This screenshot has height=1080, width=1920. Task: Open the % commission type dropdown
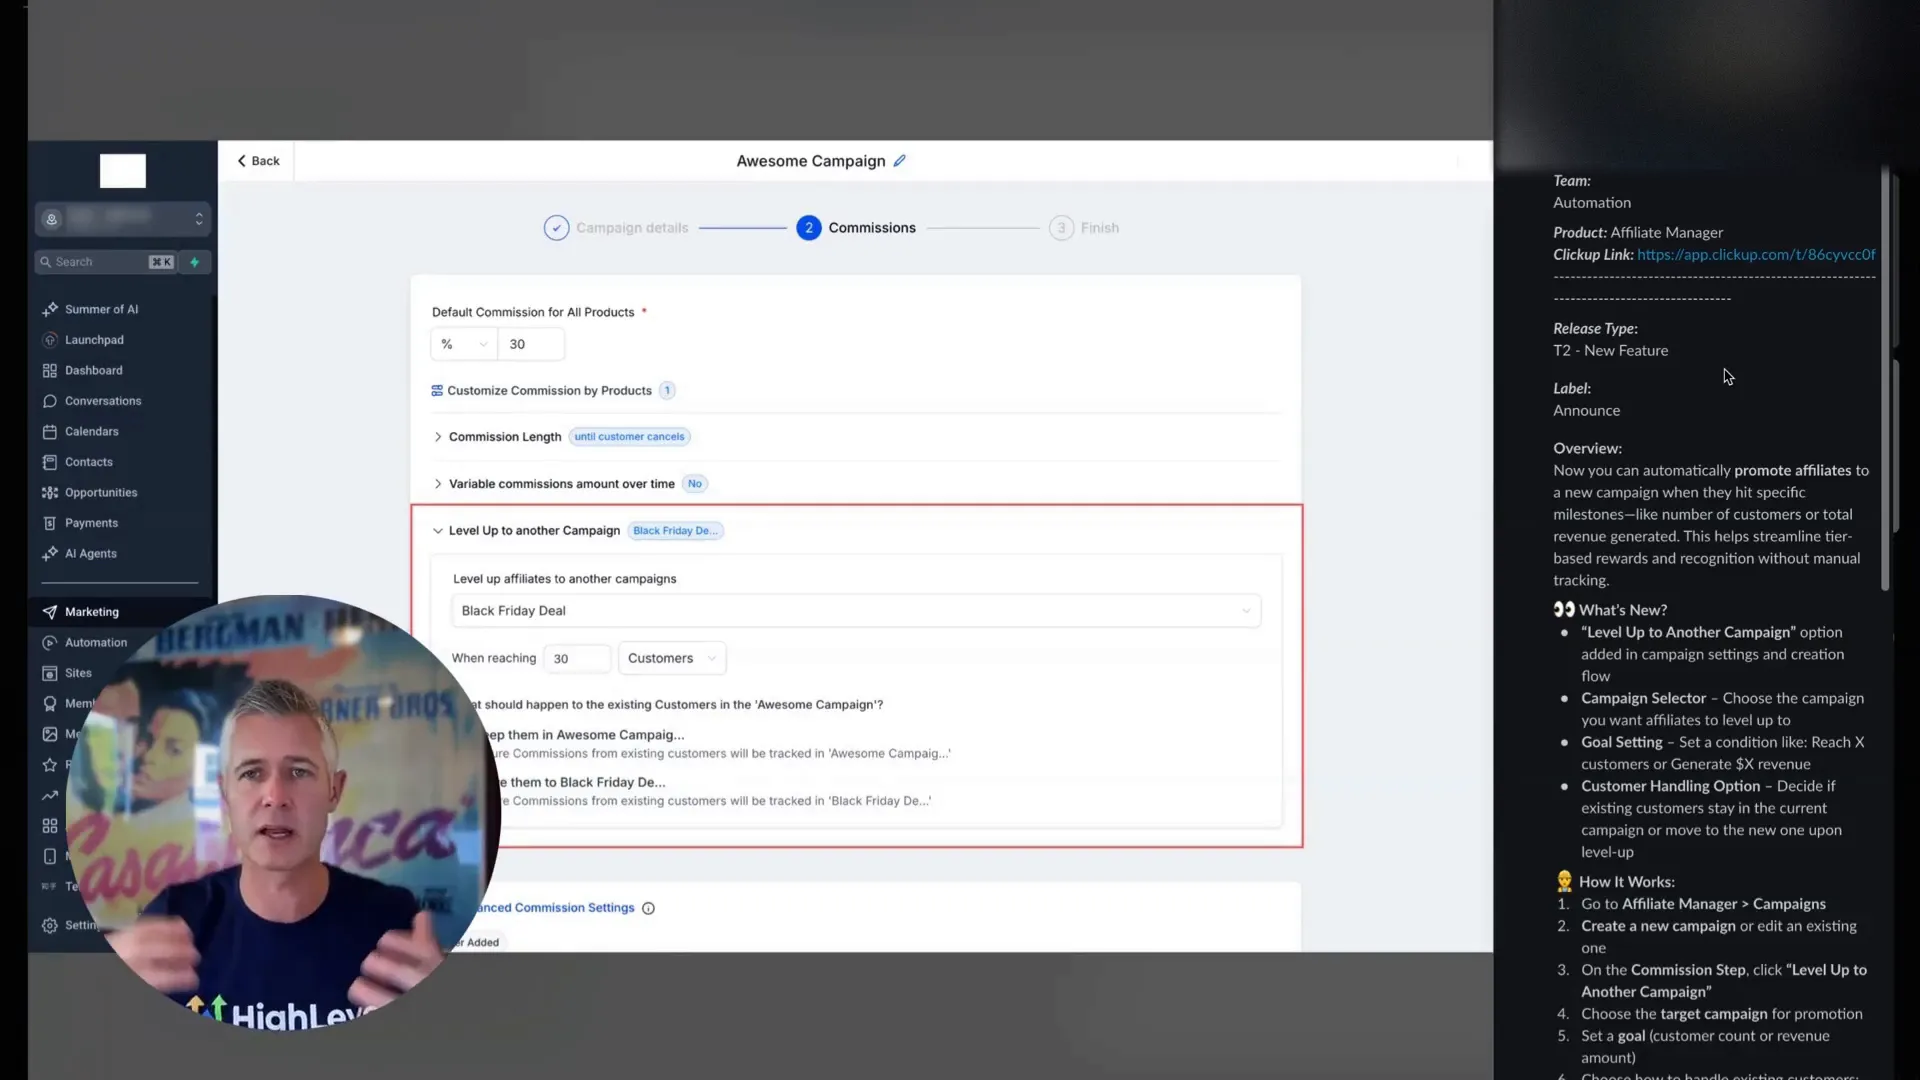click(x=464, y=344)
